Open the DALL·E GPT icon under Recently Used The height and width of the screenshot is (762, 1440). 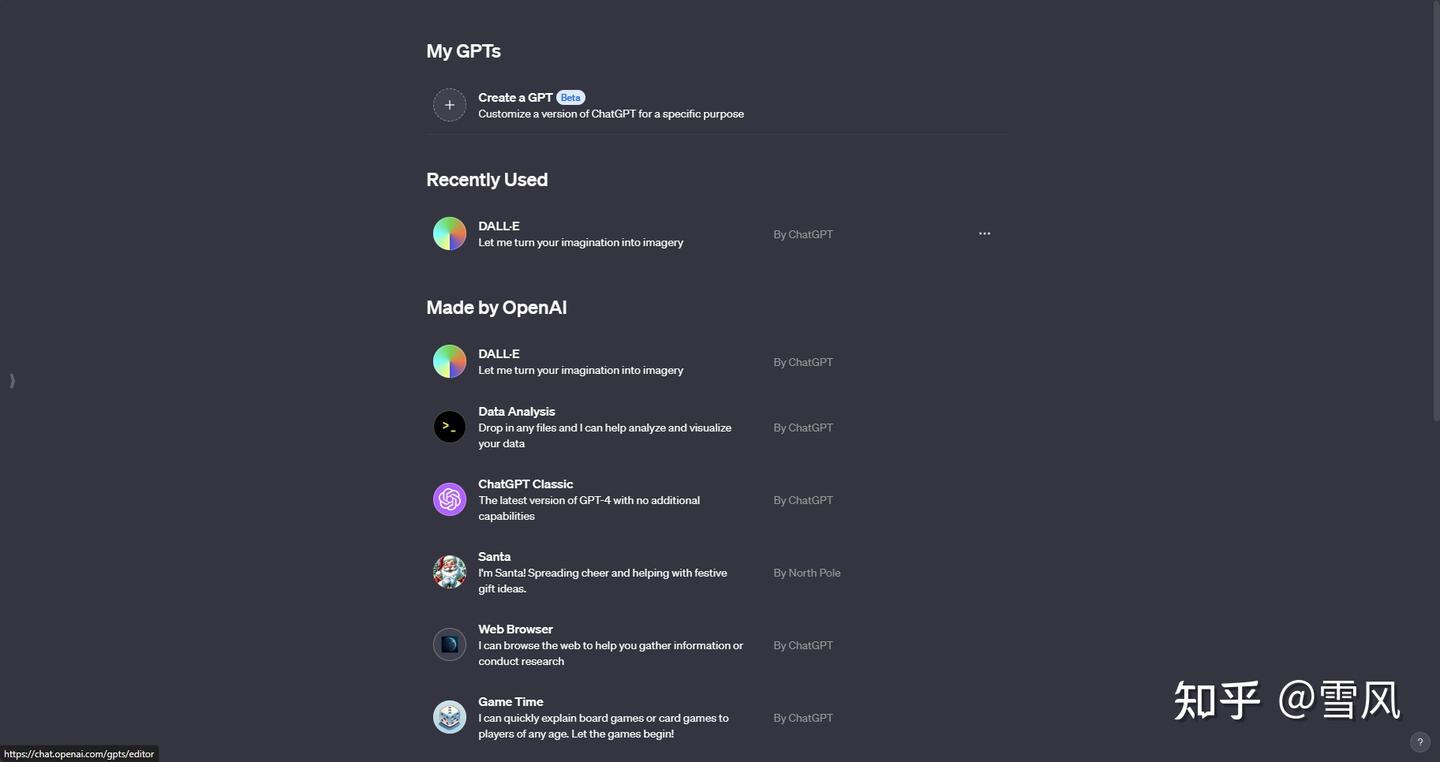[x=449, y=233]
